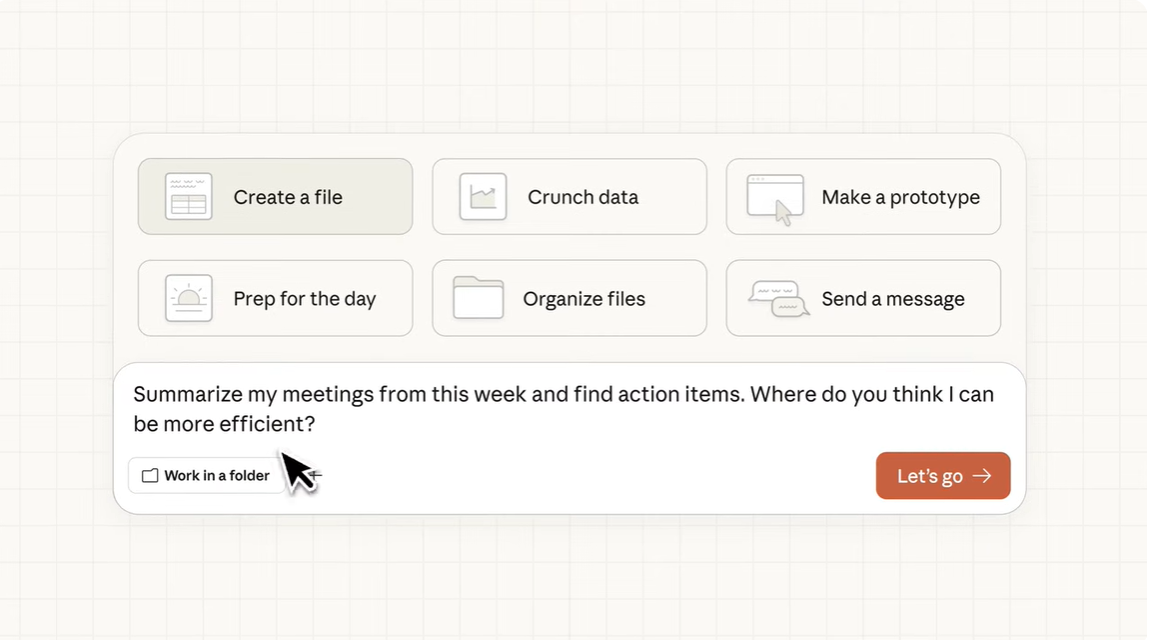Select the spreadsheet icon on Create a file

click(188, 197)
